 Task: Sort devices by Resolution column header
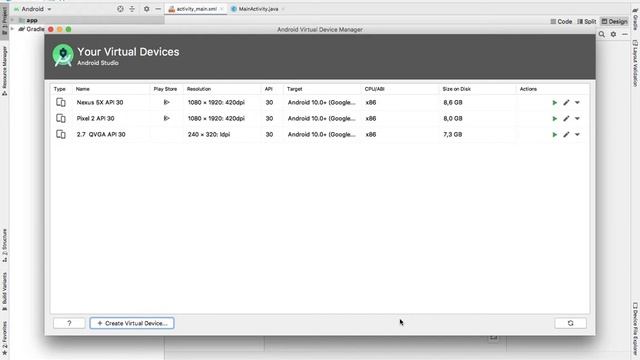199,89
